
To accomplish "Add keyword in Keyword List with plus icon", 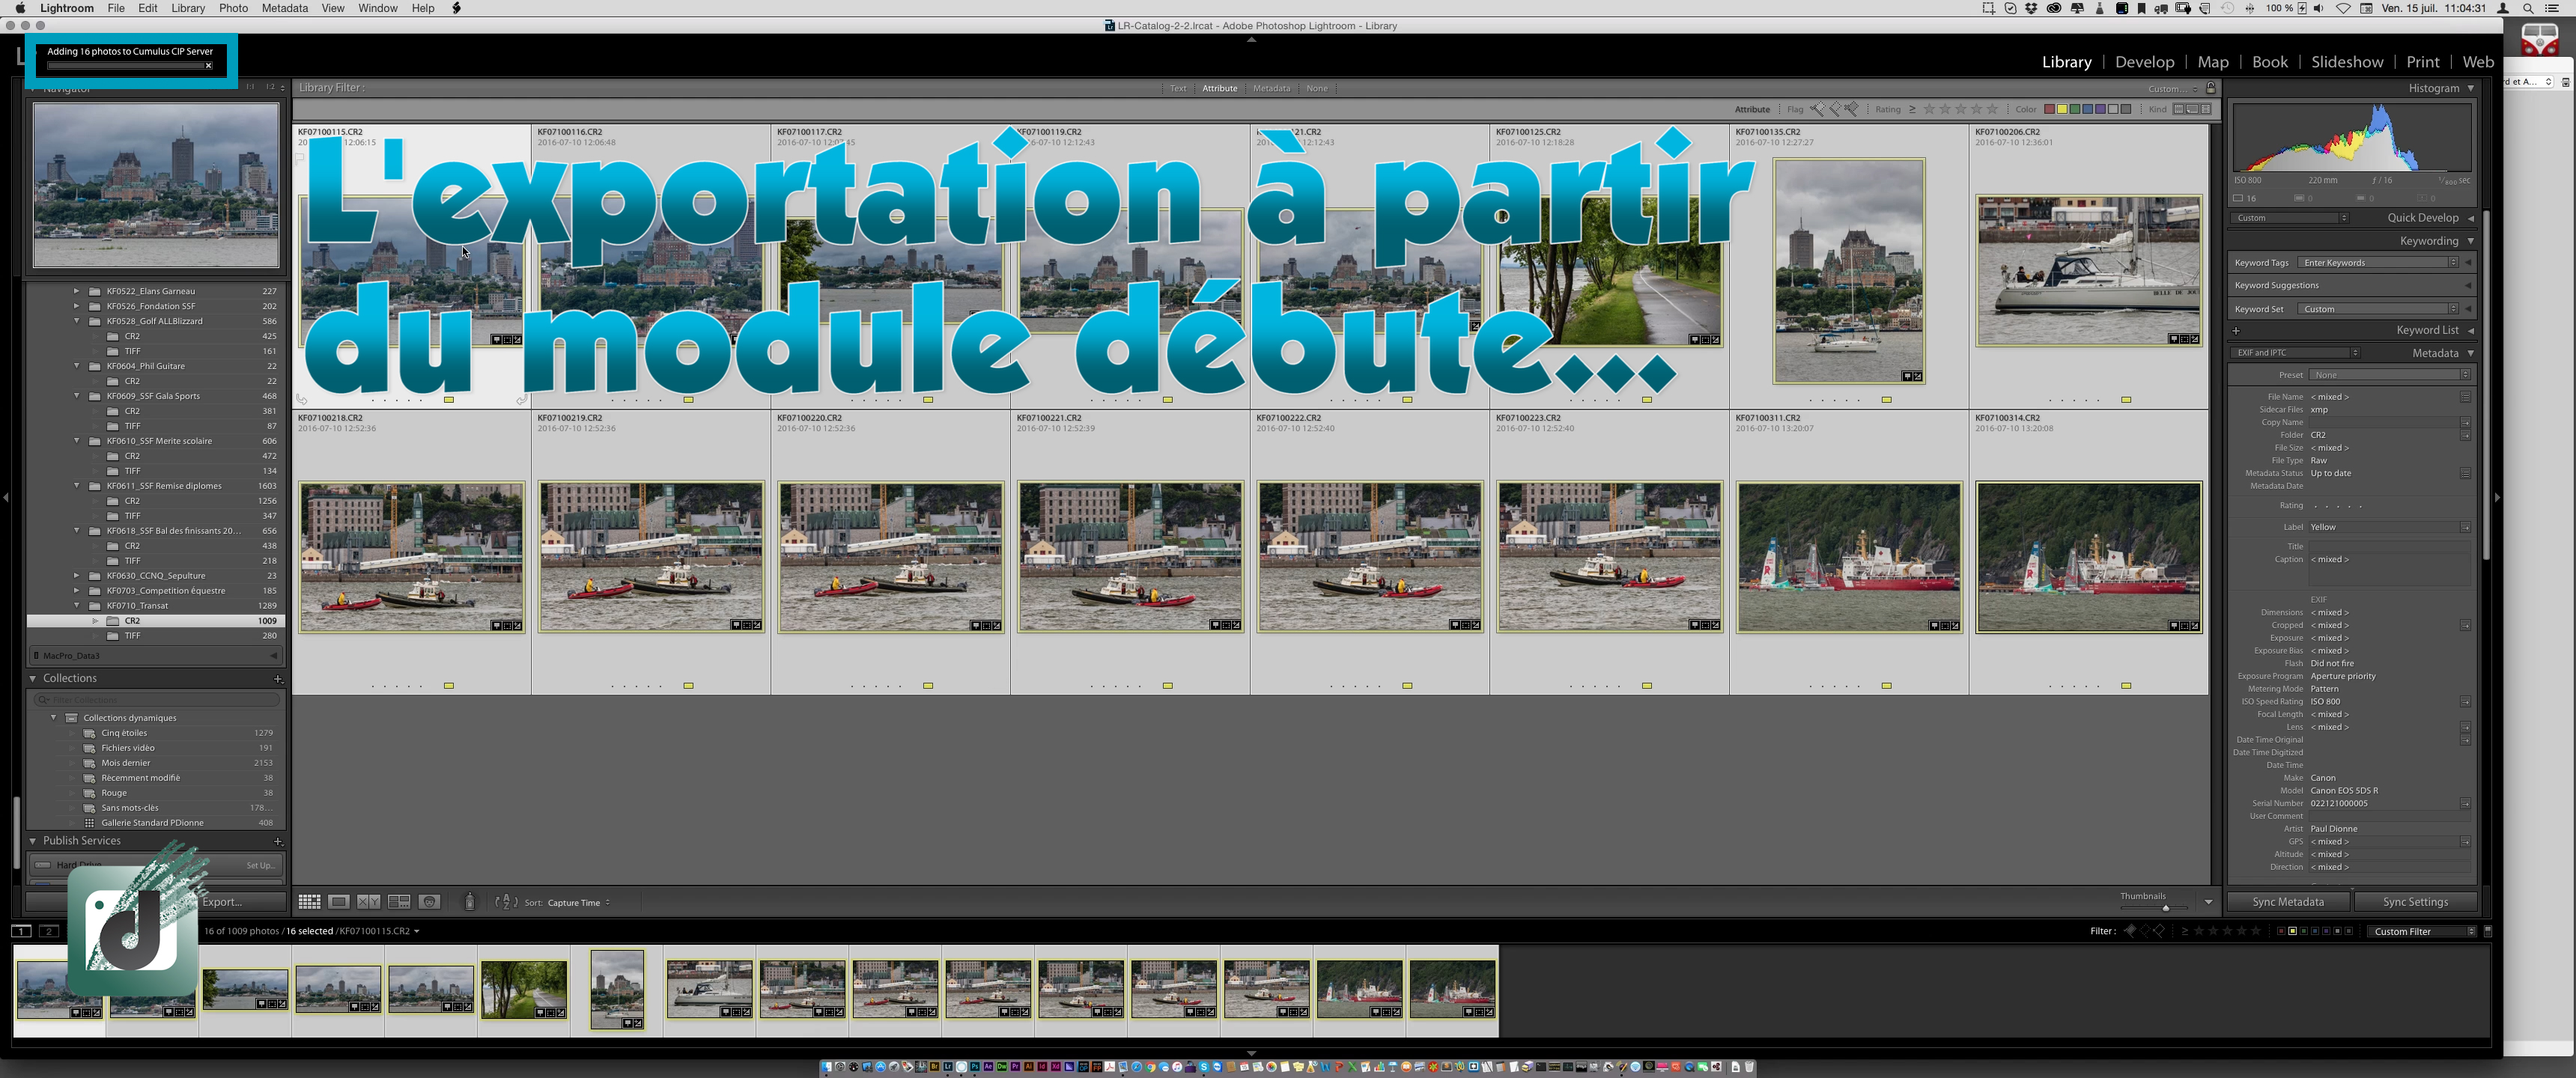I will pyautogui.click(x=2236, y=331).
